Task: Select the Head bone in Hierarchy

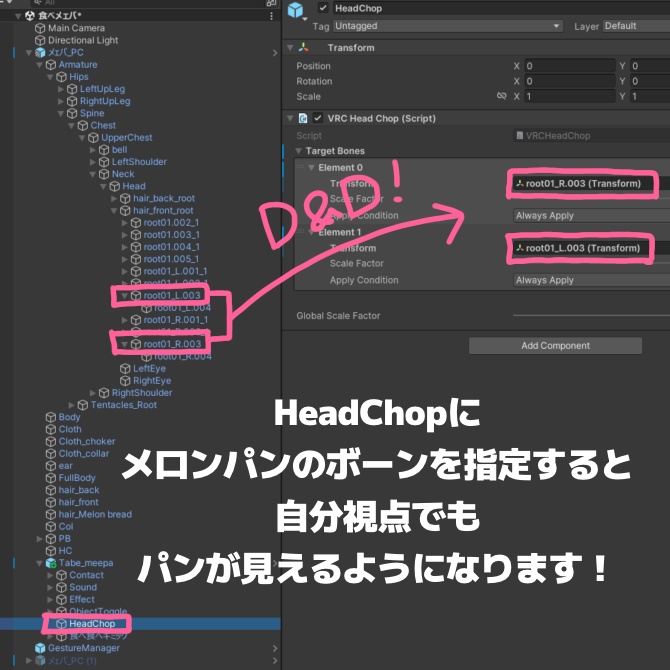Action: click(x=134, y=186)
